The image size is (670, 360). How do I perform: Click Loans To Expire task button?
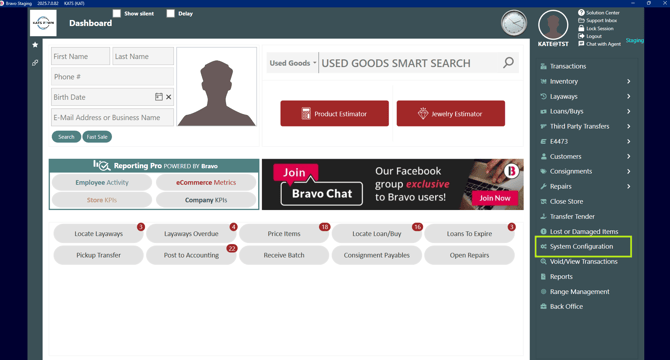click(469, 234)
